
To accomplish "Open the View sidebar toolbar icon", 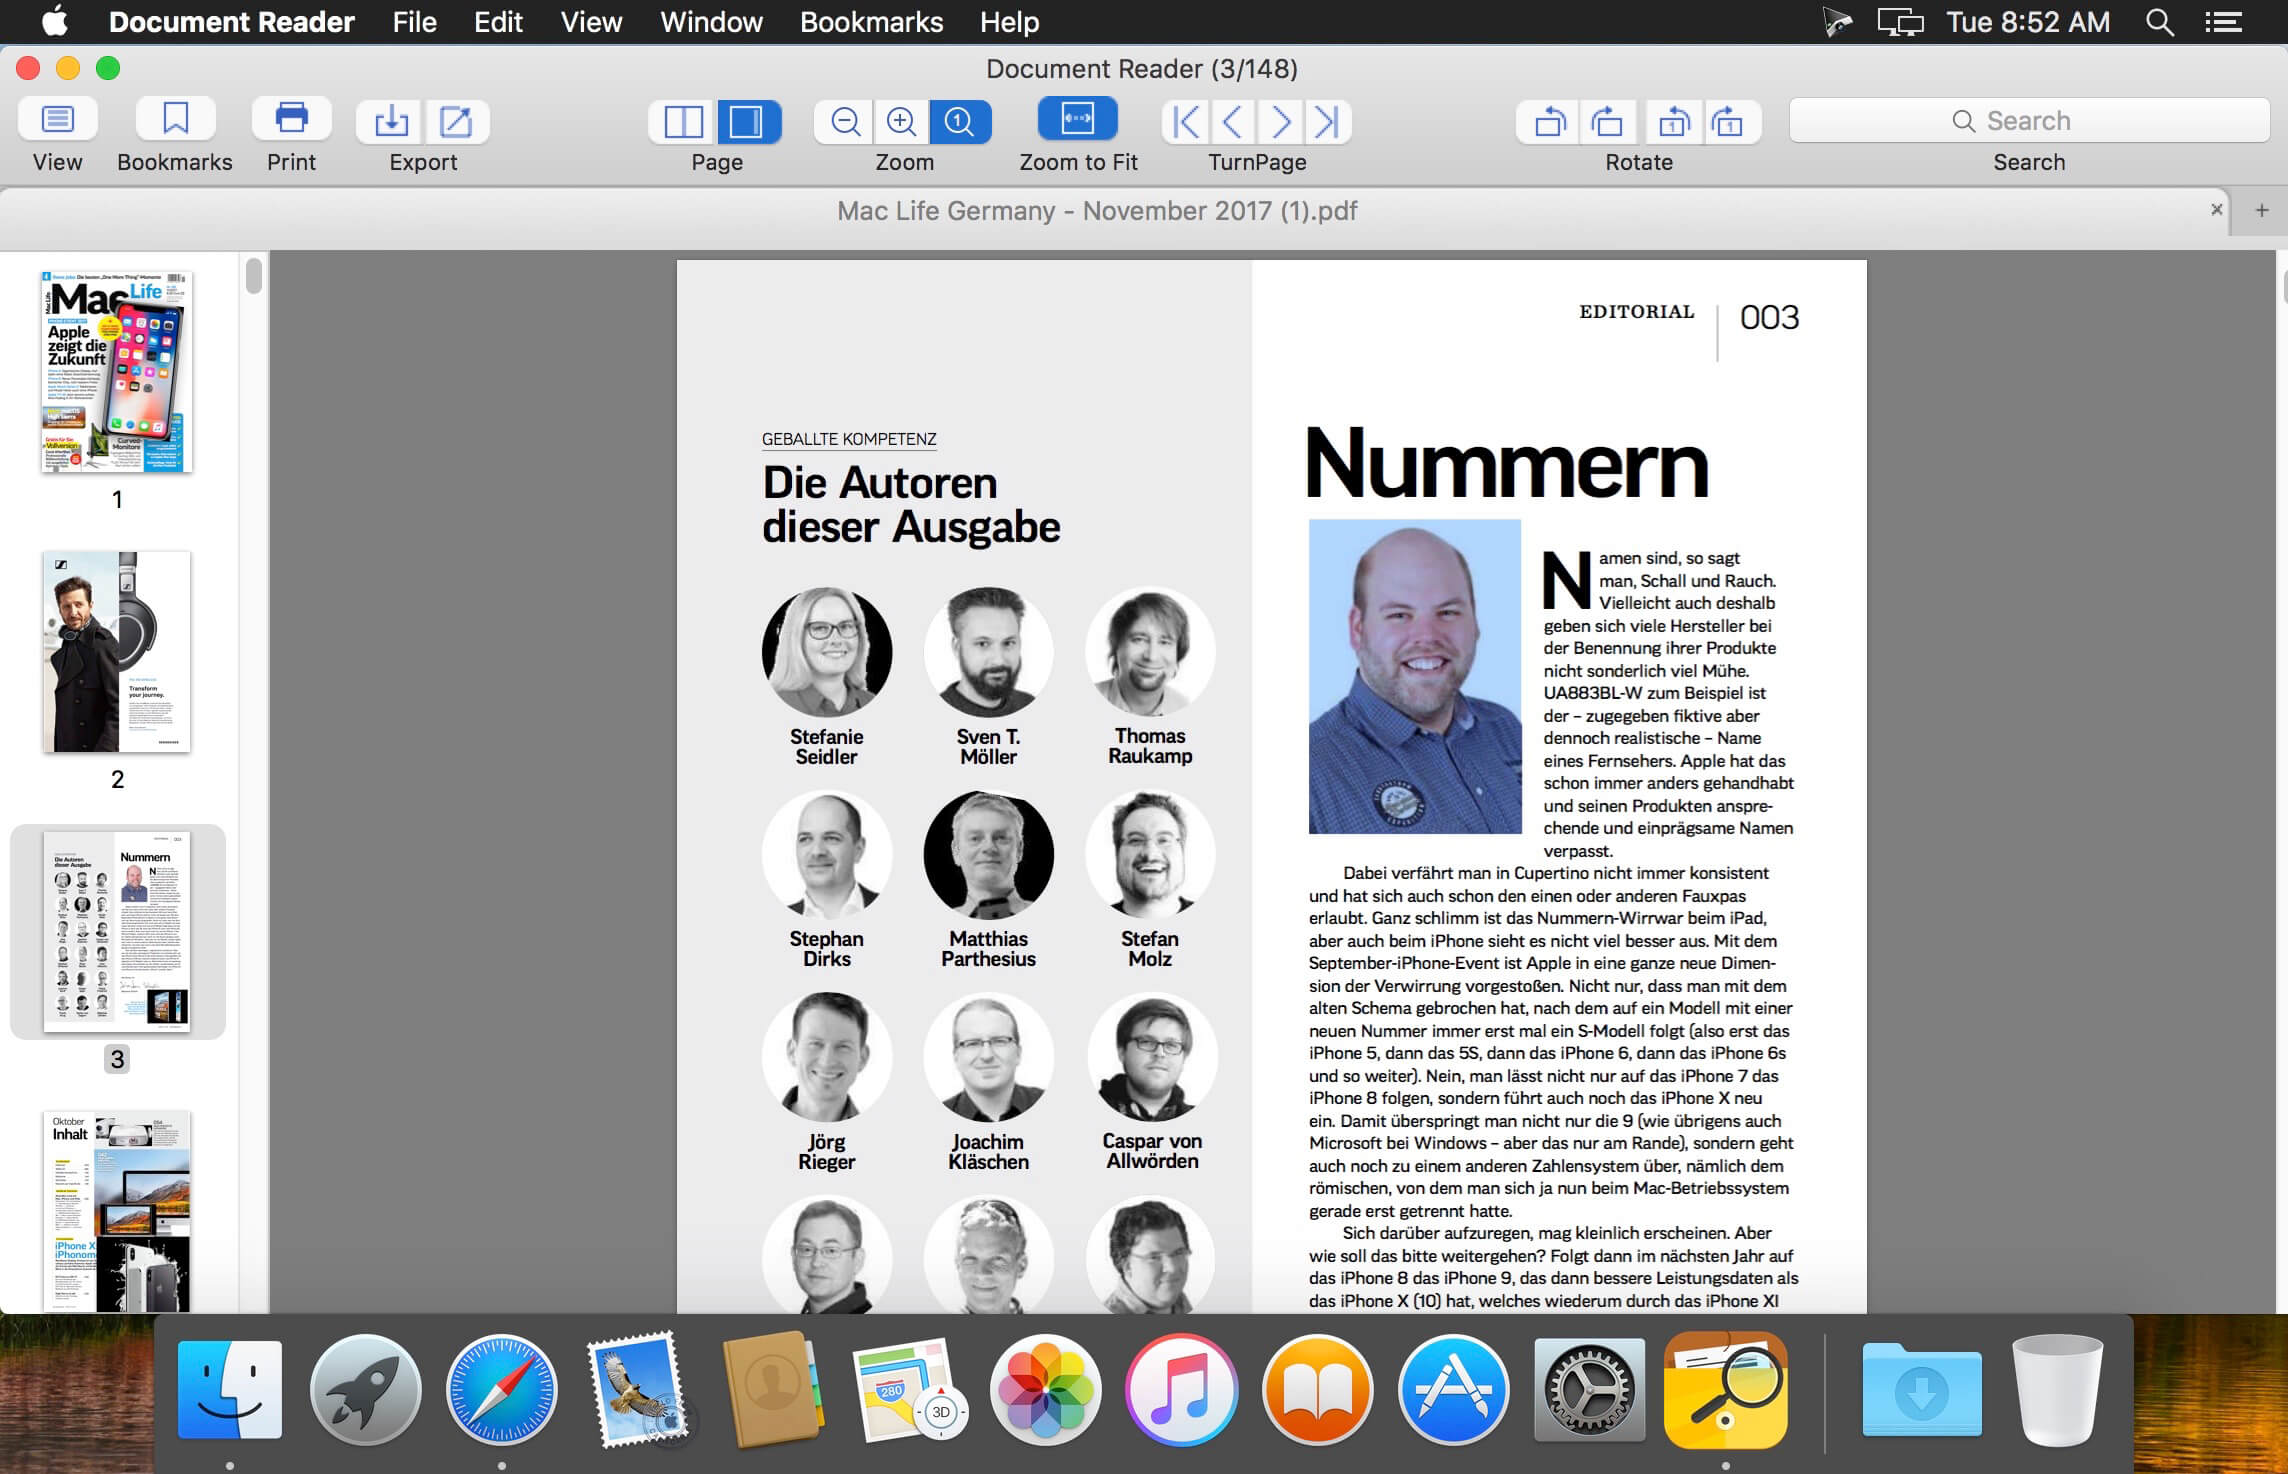I will [57, 120].
